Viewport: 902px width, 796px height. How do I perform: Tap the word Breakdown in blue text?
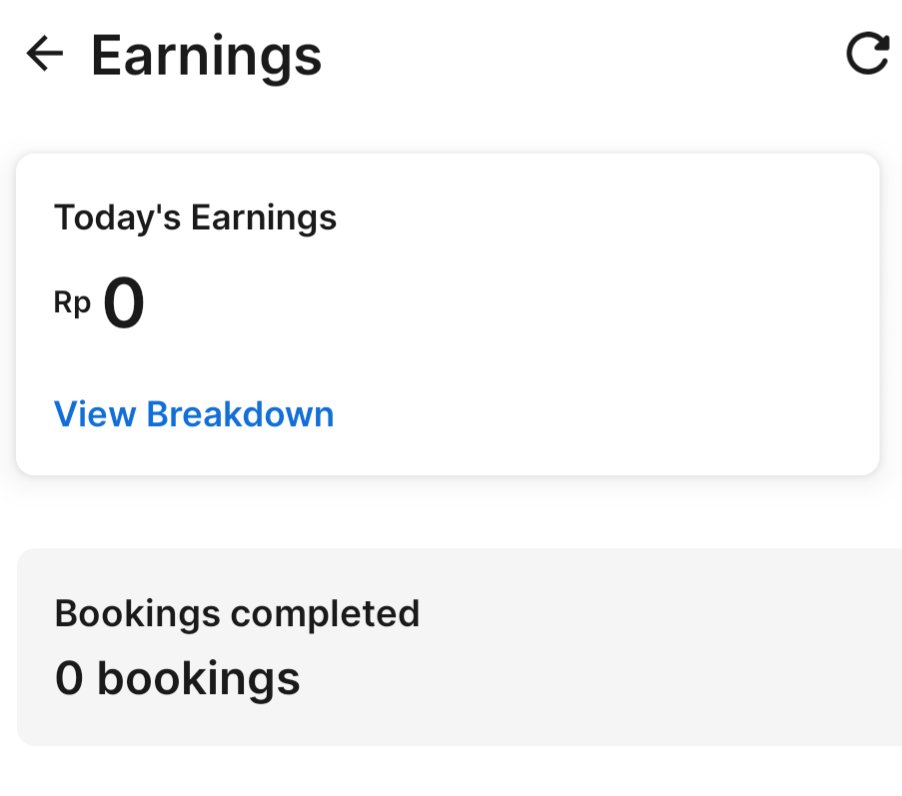pos(240,414)
